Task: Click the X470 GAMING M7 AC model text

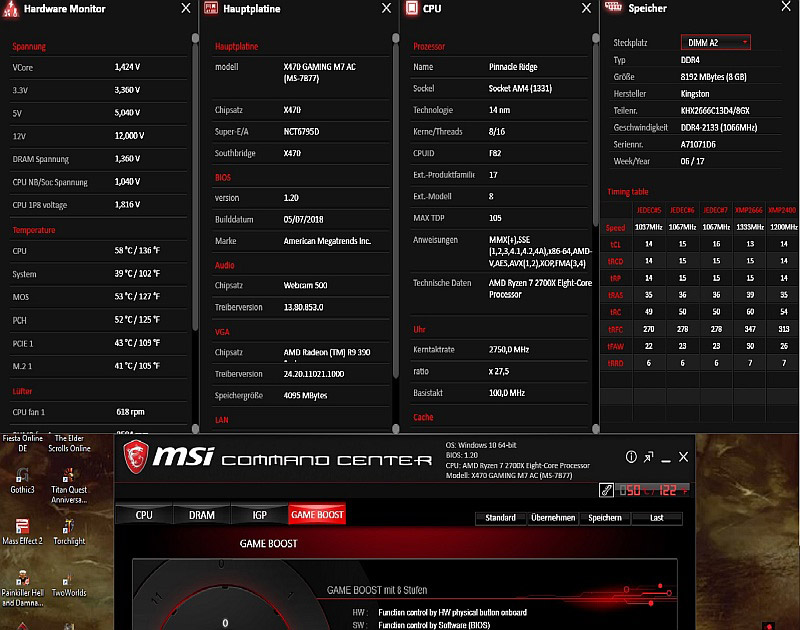Action: point(319,72)
